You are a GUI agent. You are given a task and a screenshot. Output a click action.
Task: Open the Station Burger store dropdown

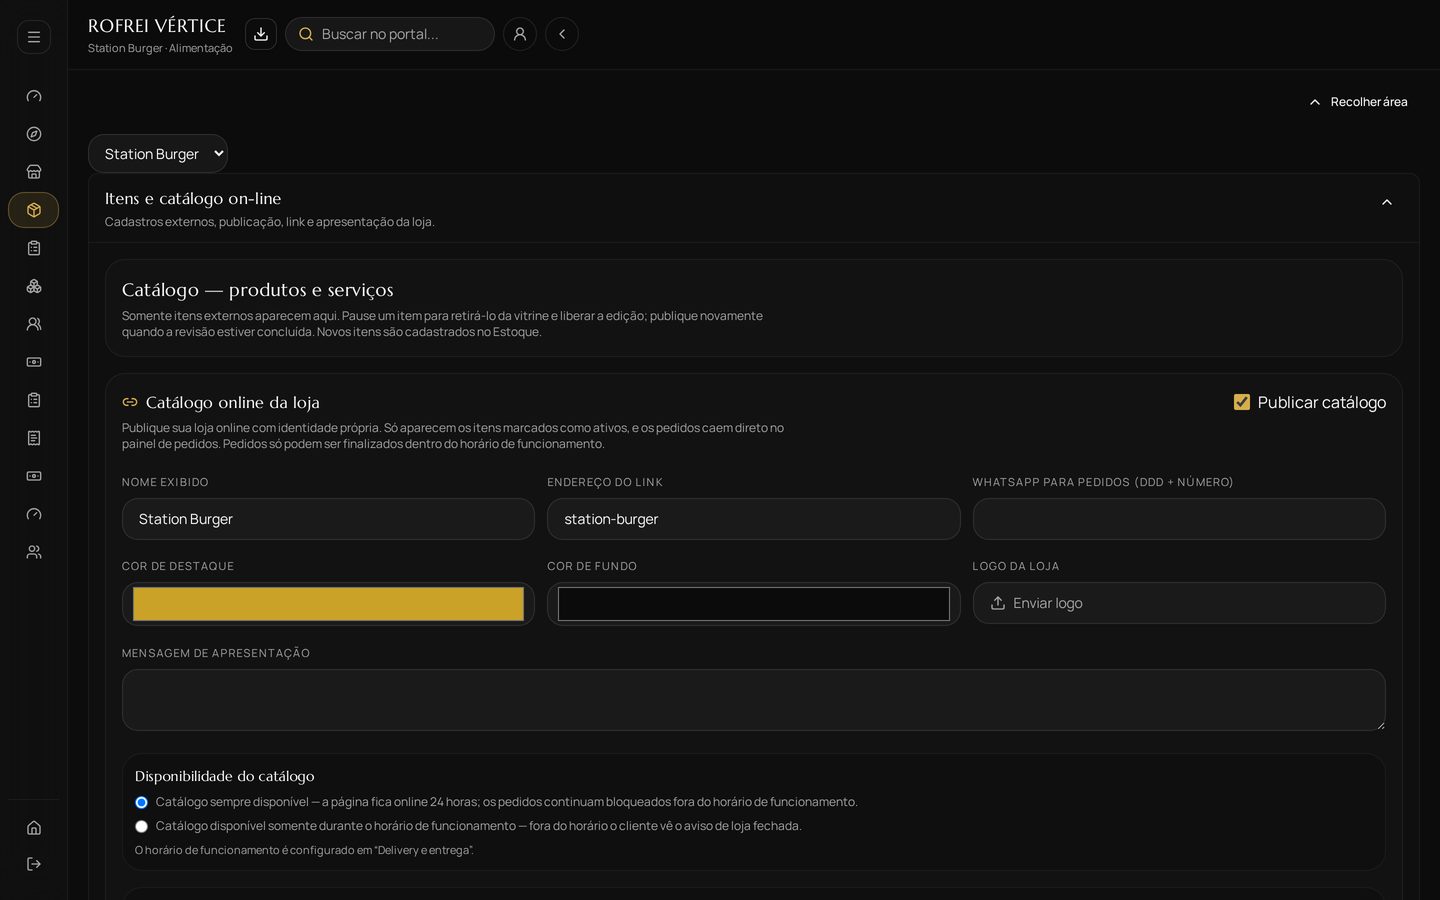[x=158, y=154]
